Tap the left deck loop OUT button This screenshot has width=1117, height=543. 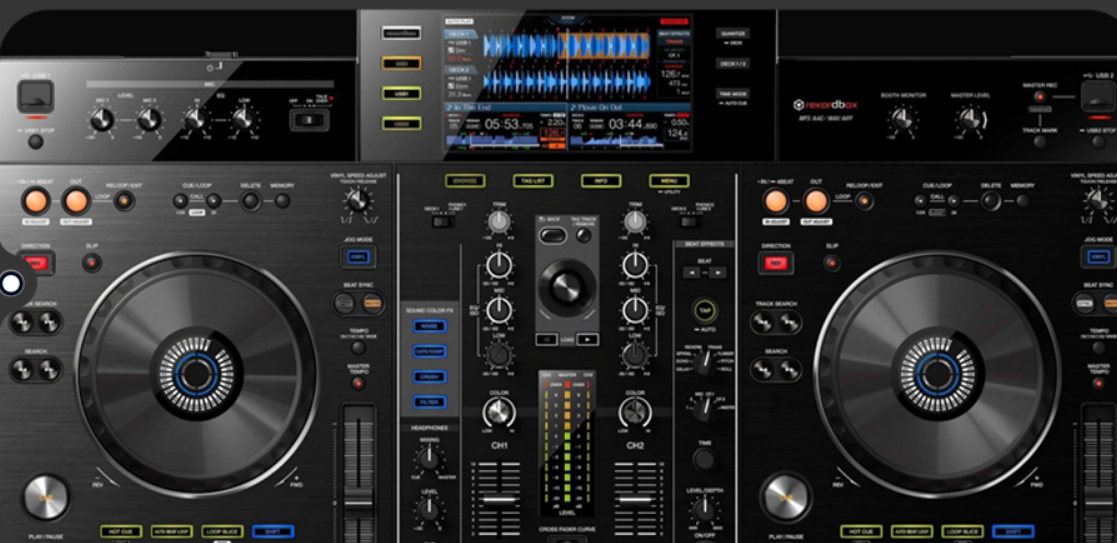[76, 202]
